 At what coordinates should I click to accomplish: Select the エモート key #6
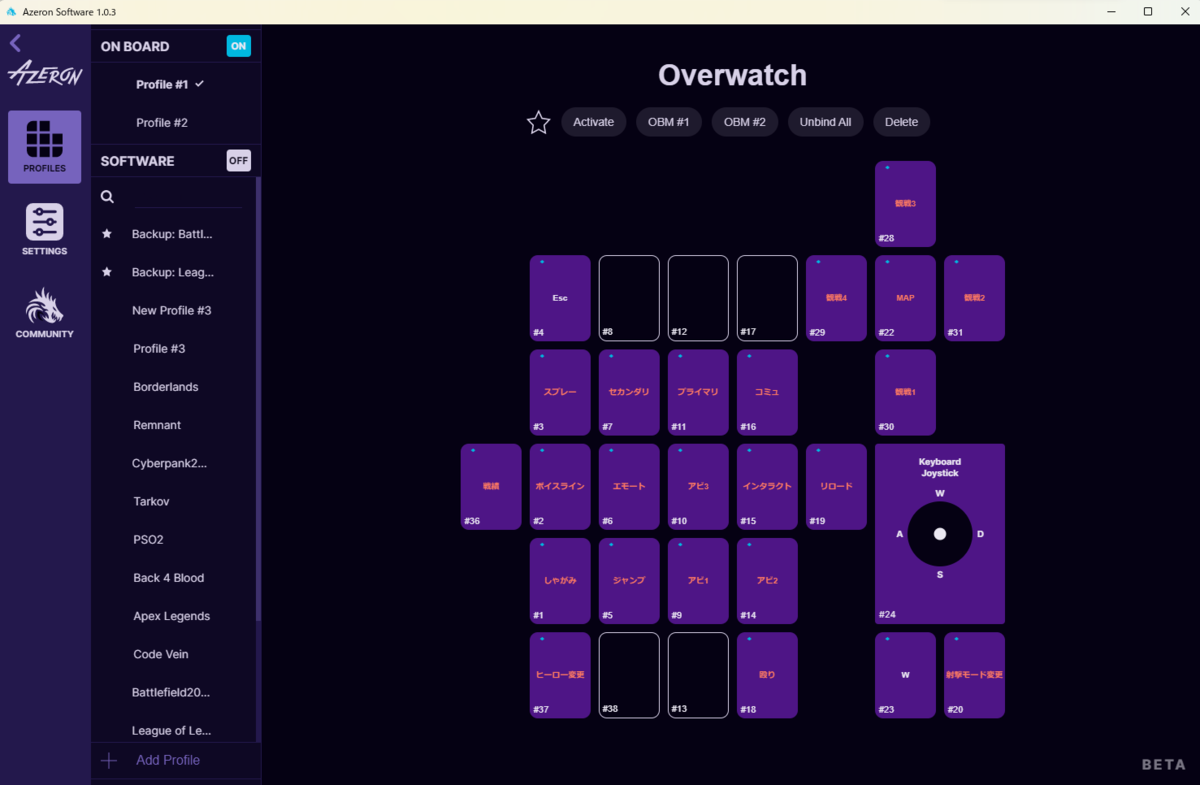click(629, 487)
